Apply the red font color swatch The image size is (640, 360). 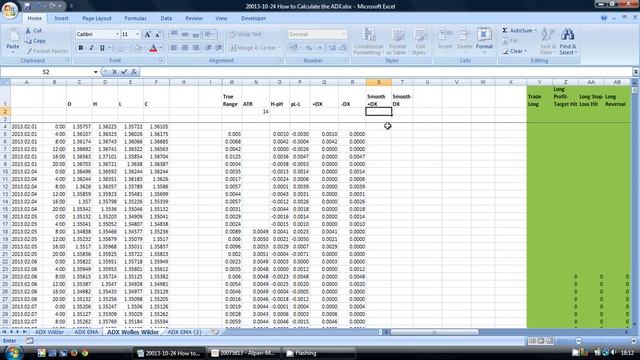click(x=153, y=48)
